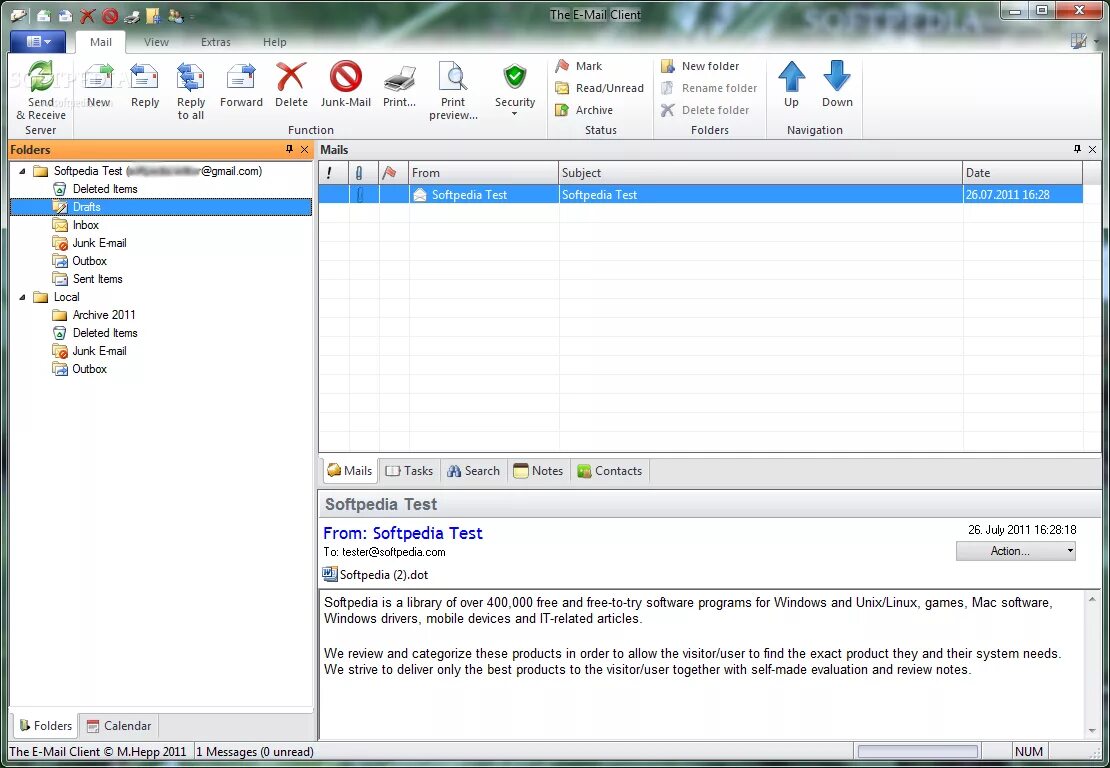Screen dimensions: 1110x768
Task: Navigate Up to previous mail
Action: (x=791, y=84)
